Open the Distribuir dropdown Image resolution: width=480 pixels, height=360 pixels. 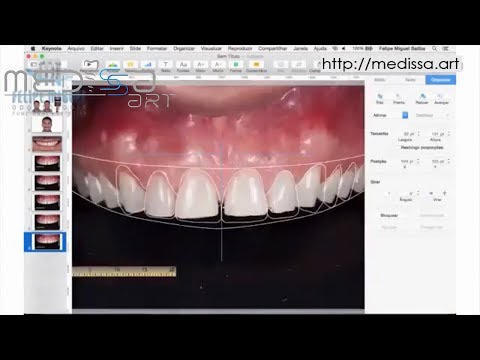[x=432, y=115]
